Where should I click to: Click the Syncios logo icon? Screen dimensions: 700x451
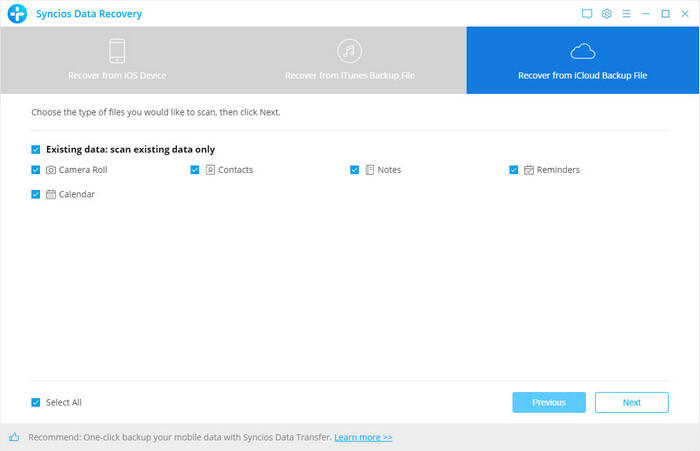pos(17,14)
